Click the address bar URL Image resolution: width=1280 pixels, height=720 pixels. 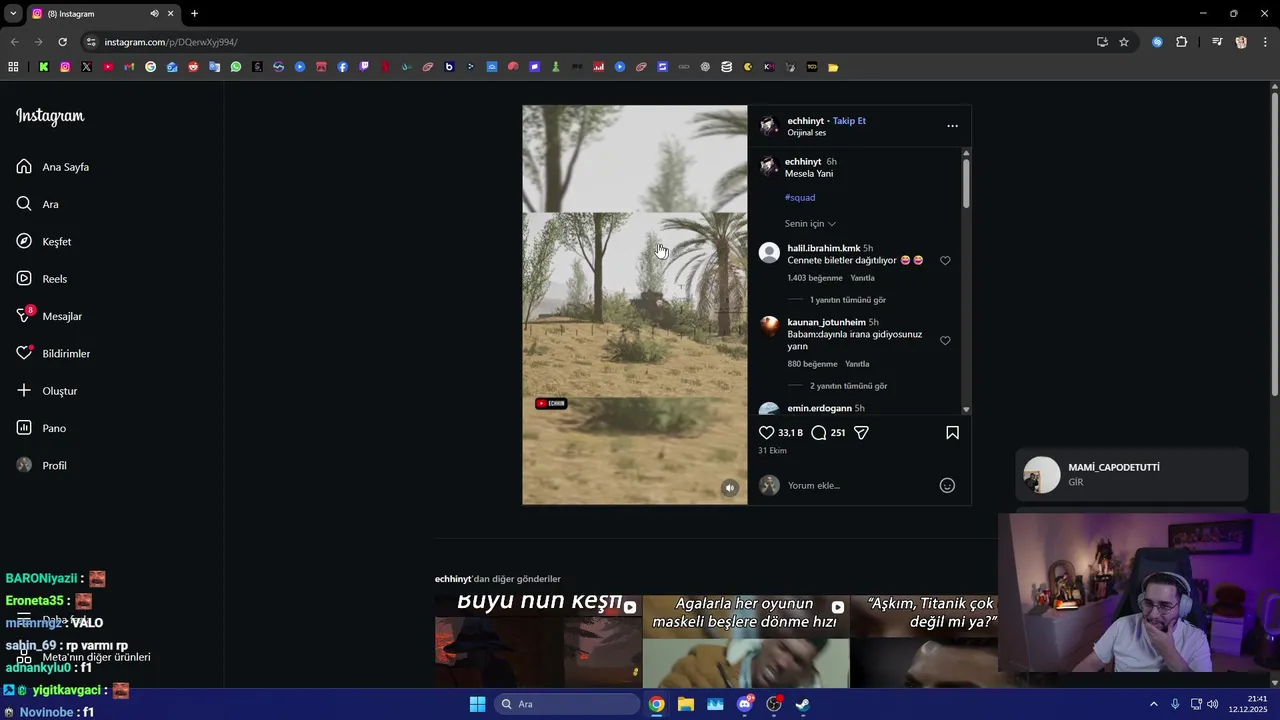click(x=171, y=42)
